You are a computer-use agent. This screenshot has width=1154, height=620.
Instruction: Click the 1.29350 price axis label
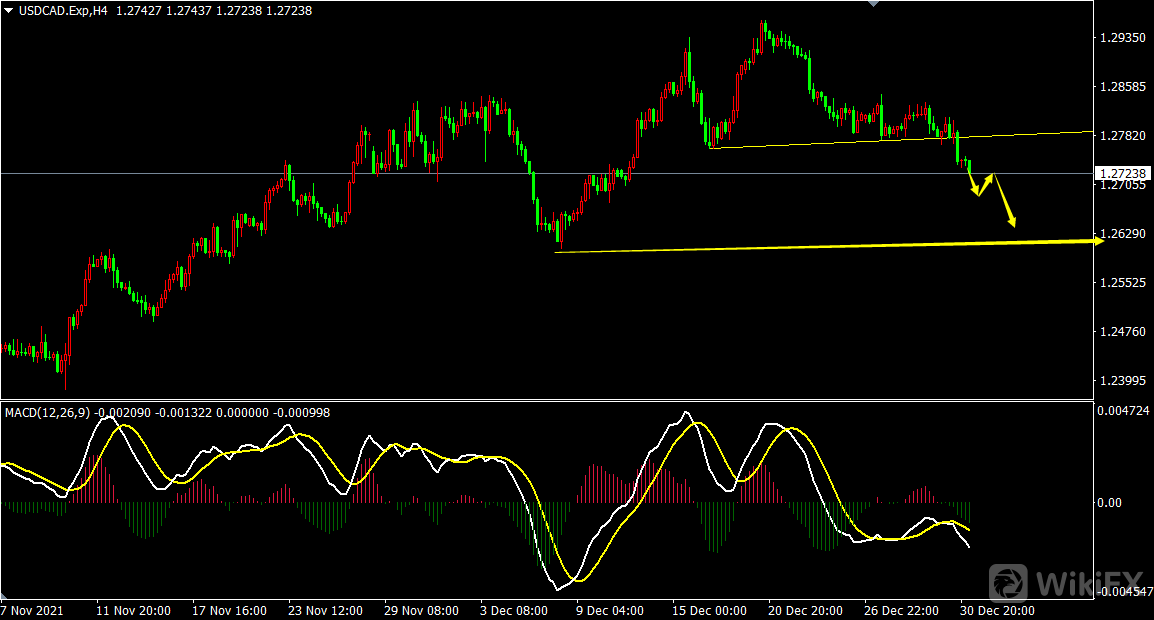click(1122, 38)
